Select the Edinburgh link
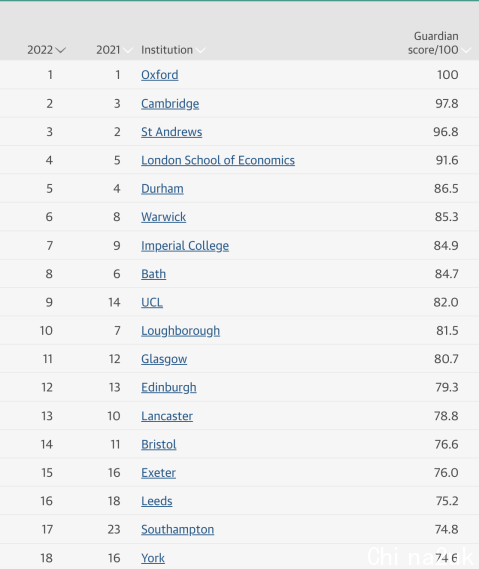 169,388
